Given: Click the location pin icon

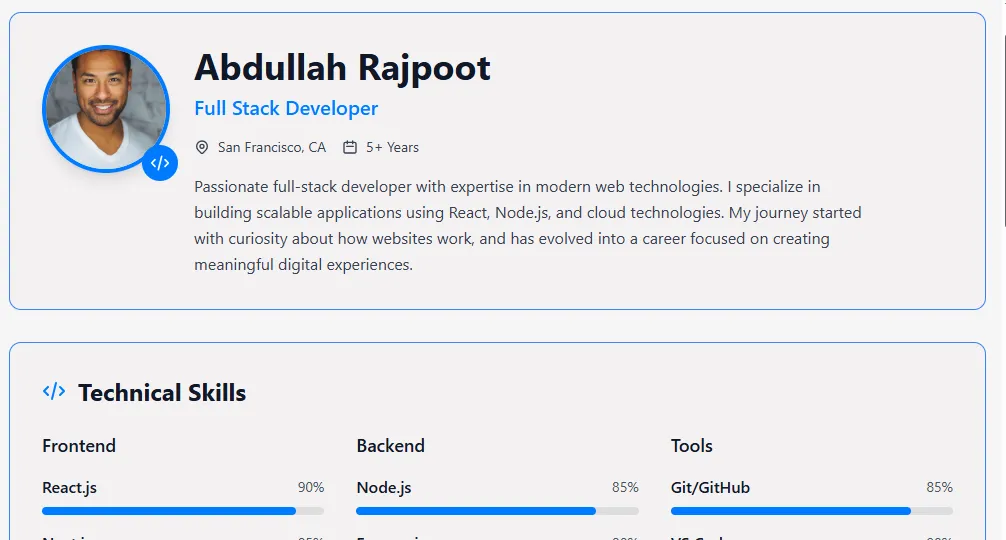Looking at the screenshot, I should (x=202, y=147).
